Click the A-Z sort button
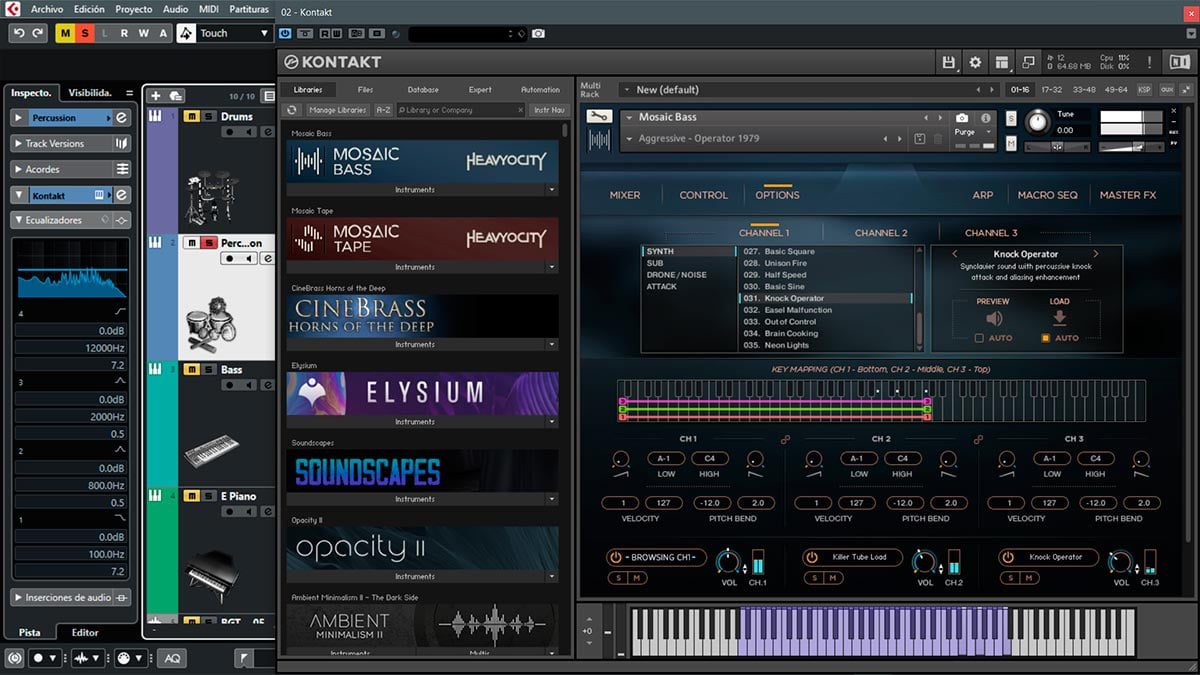Viewport: 1200px width, 675px height. (x=383, y=110)
